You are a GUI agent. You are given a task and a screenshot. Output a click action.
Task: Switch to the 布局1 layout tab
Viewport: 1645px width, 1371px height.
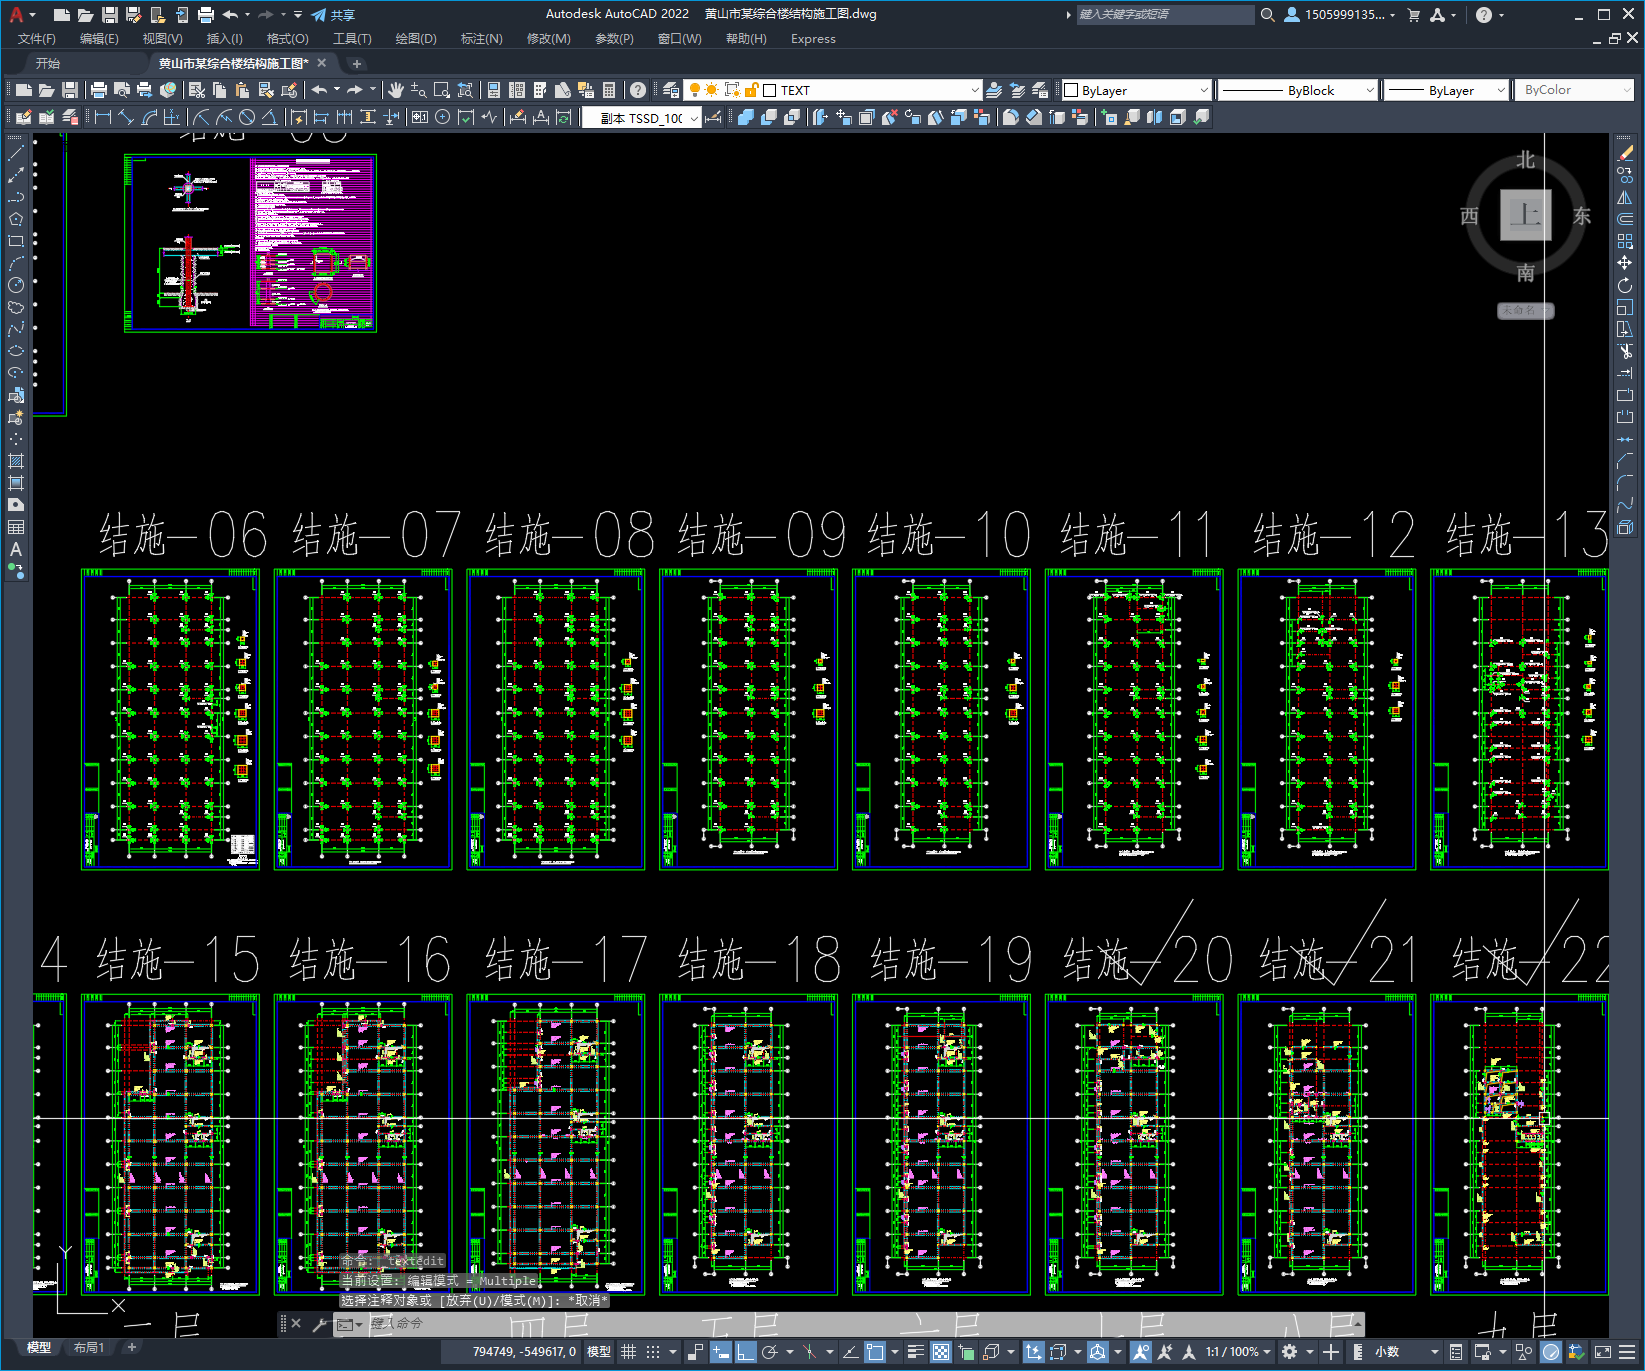(88, 1348)
